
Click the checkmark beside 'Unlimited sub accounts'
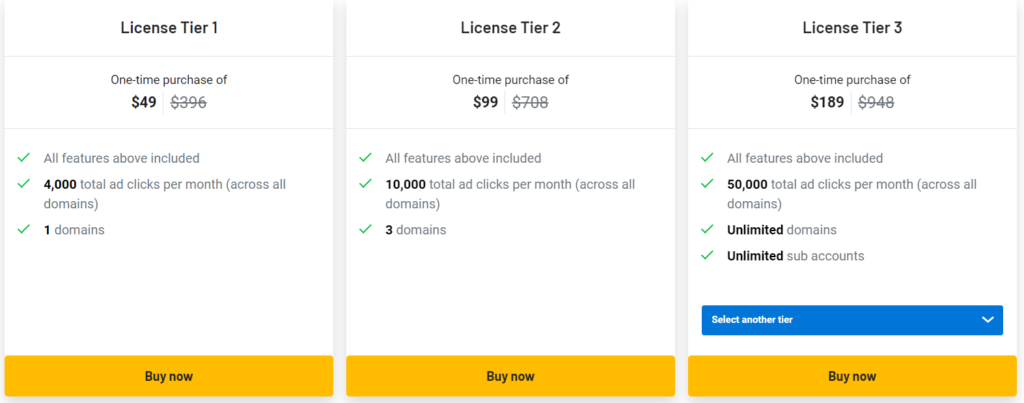tap(708, 256)
